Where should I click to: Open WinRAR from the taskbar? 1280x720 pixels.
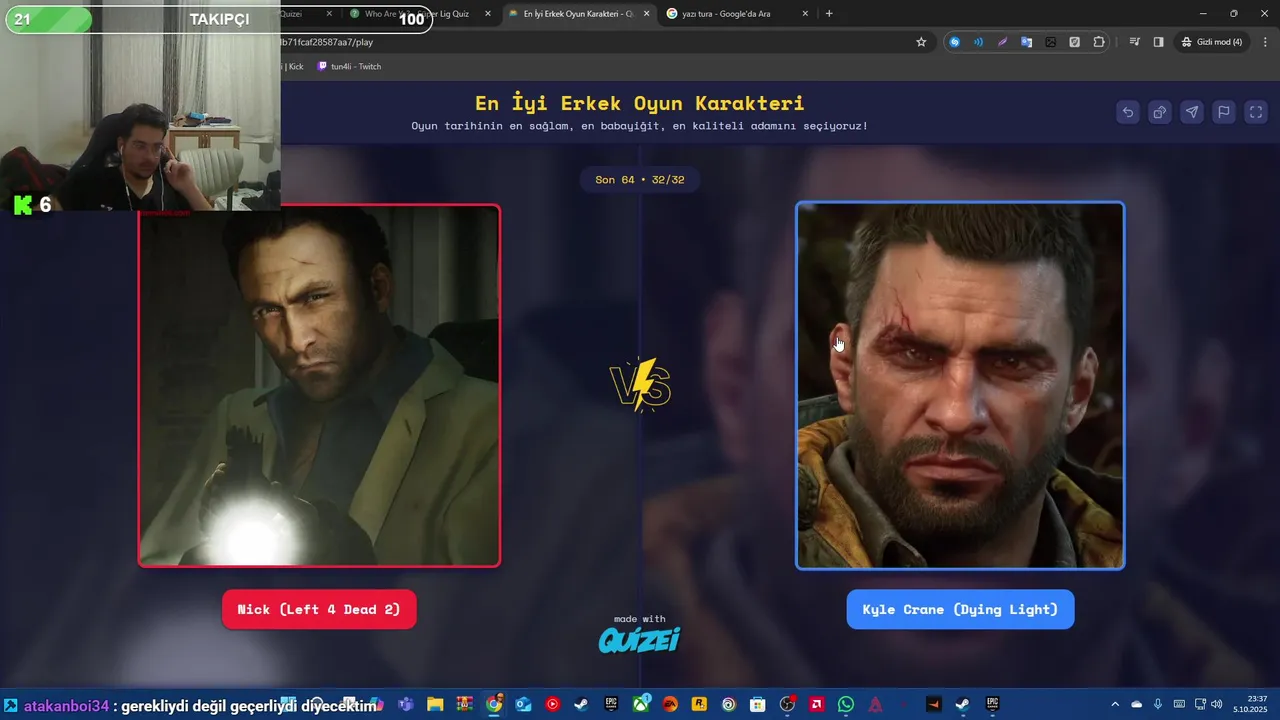coord(465,704)
